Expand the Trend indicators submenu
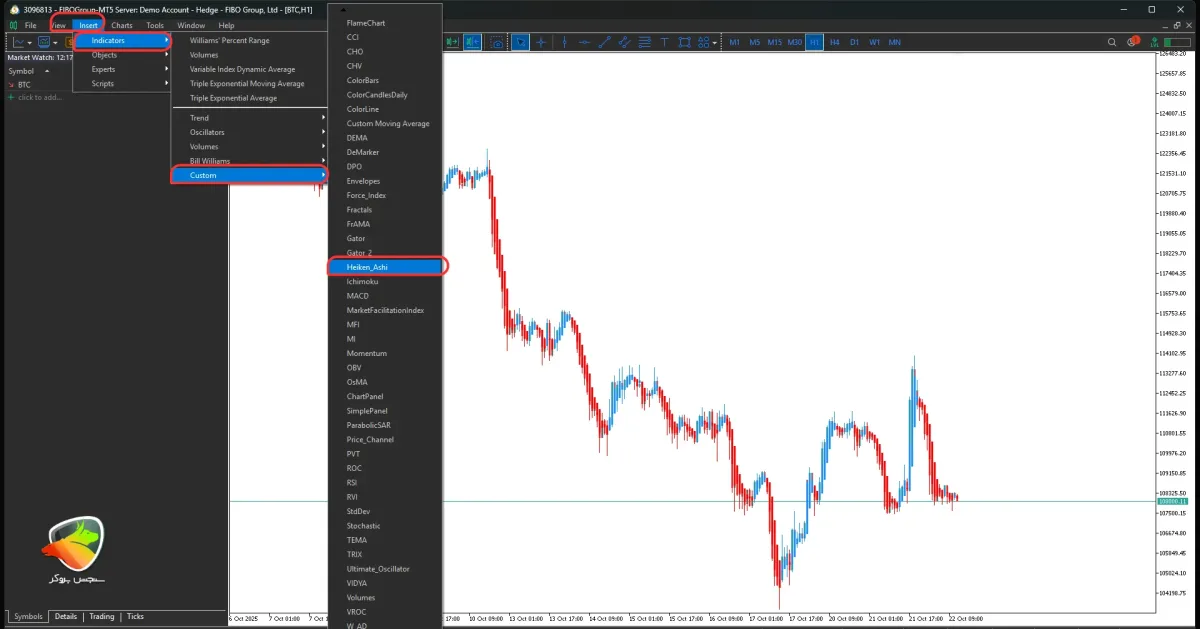 pyautogui.click(x=250, y=118)
